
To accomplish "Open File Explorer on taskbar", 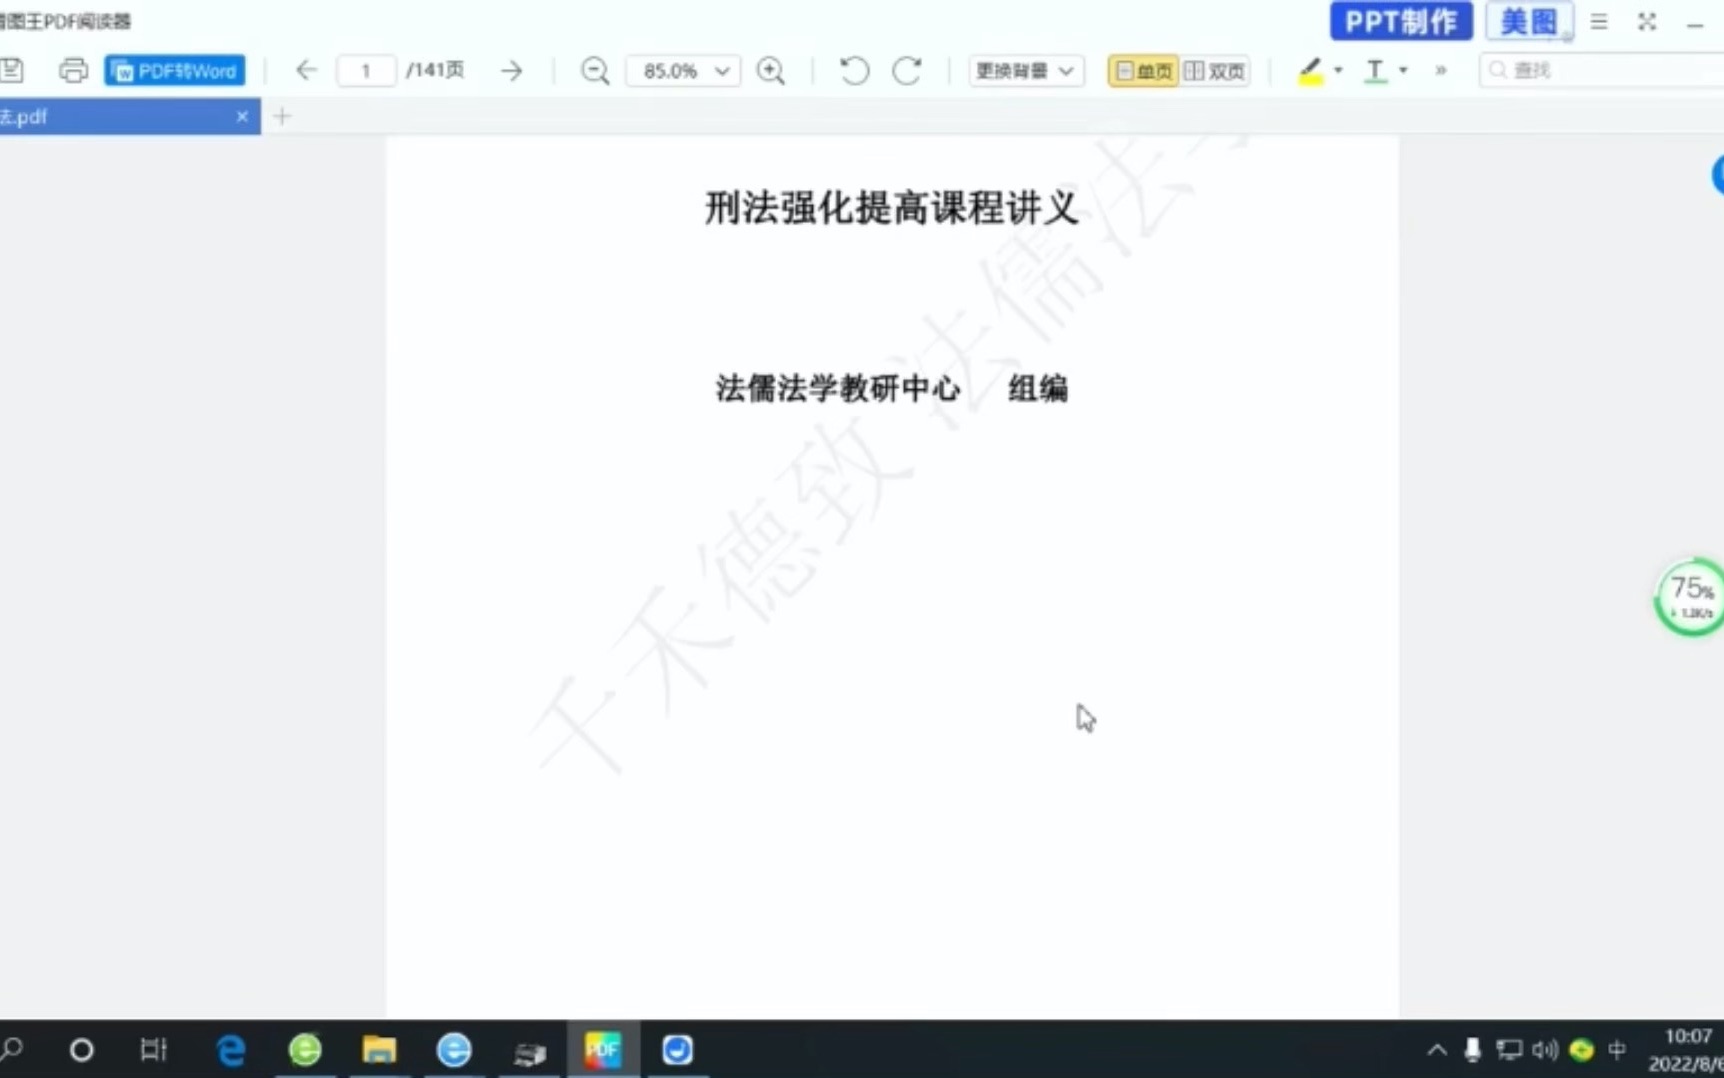I will point(379,1049).
